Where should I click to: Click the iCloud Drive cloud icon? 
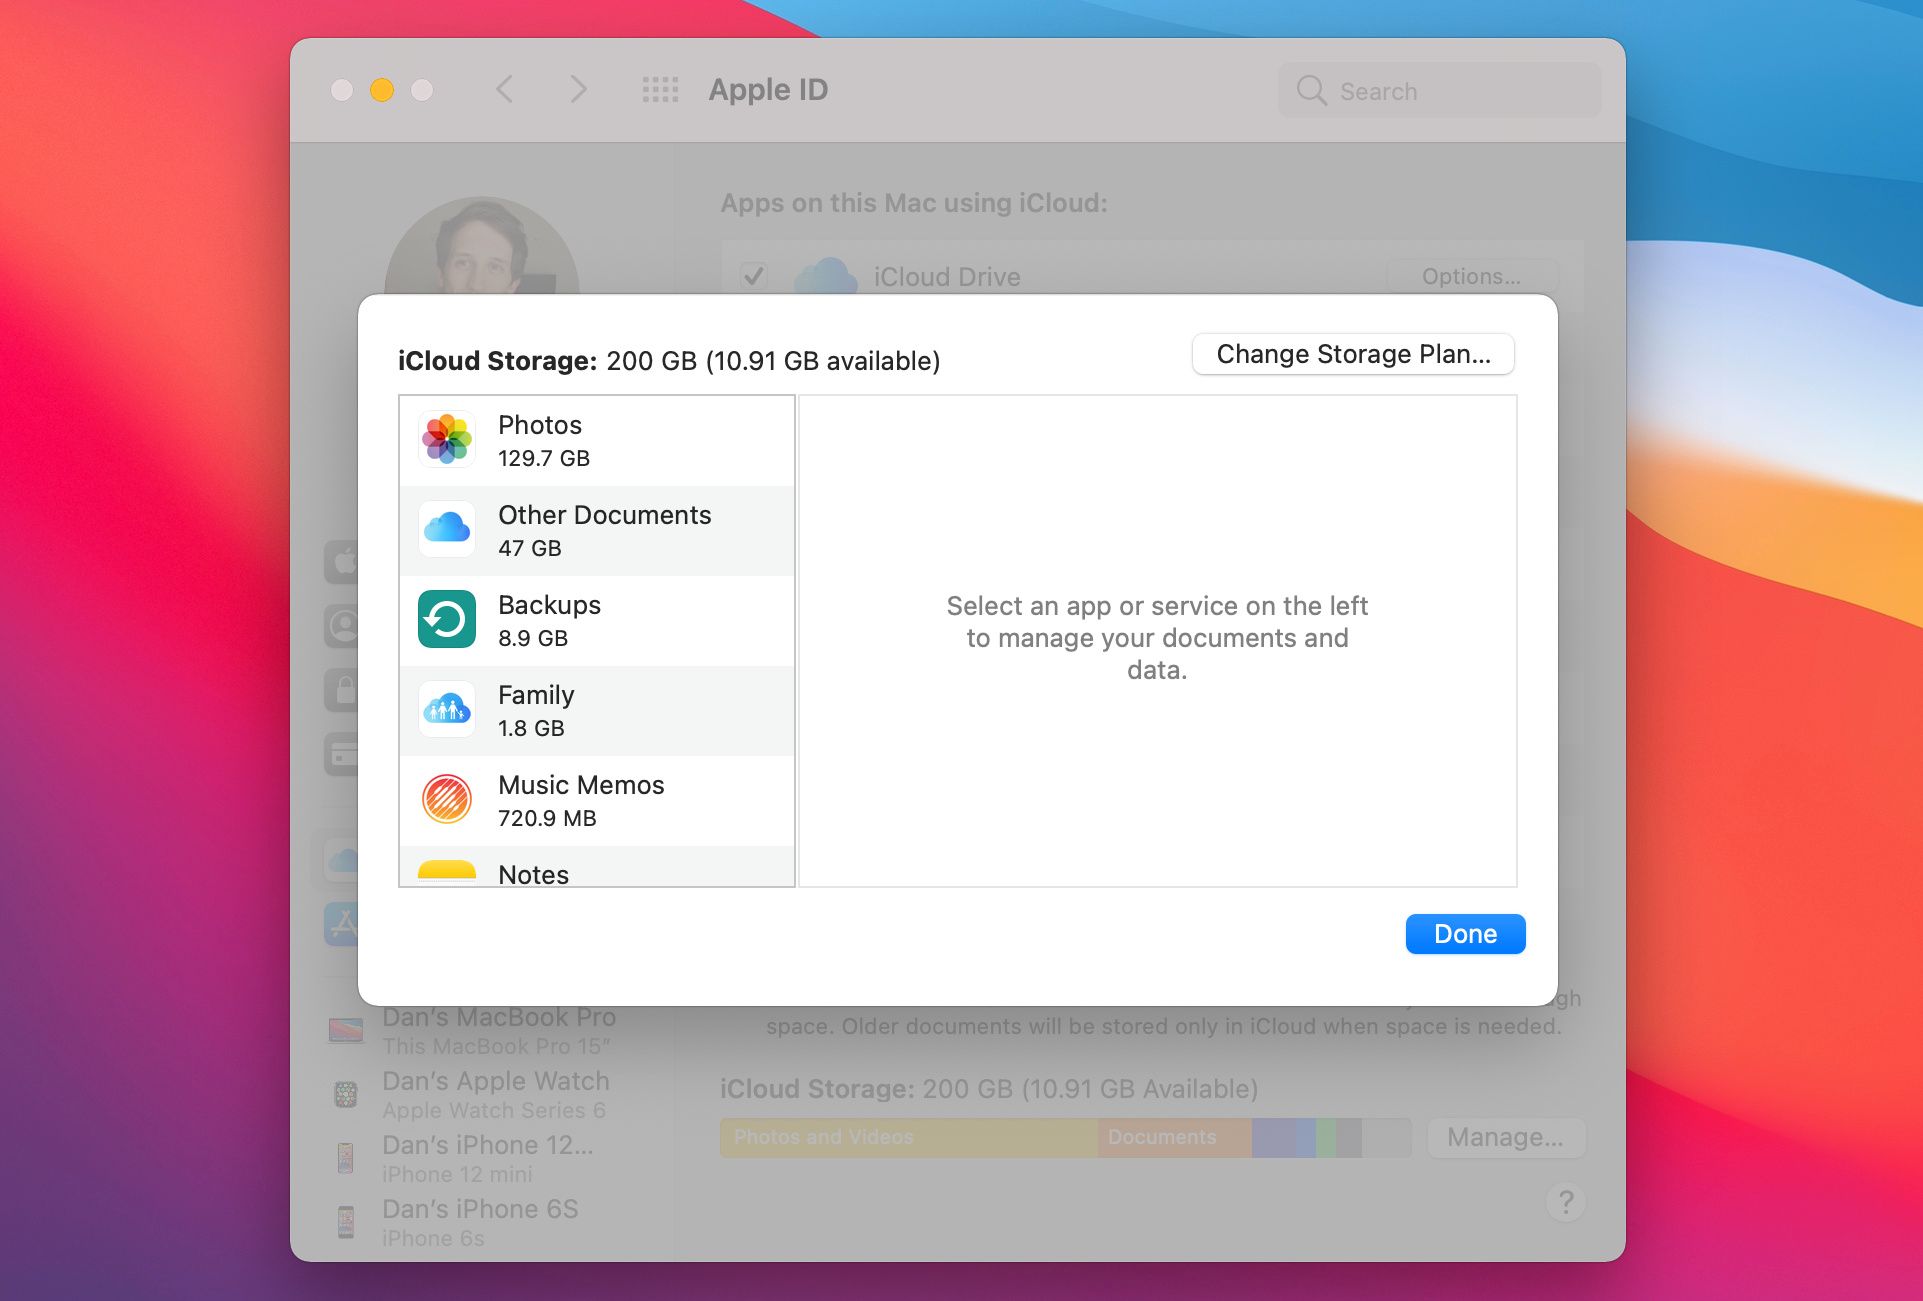pos(821,274)
